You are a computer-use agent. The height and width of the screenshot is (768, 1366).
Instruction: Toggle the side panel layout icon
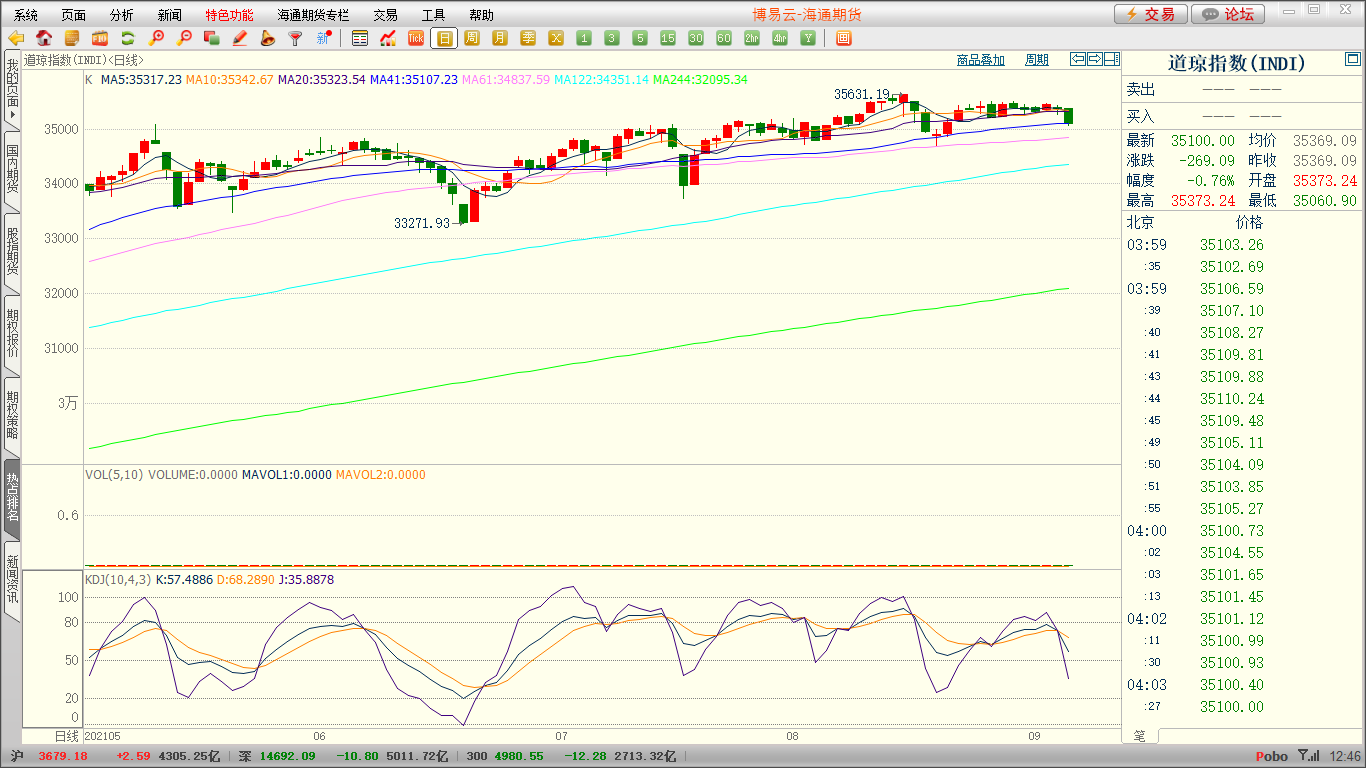click(x=1112, y=59)
